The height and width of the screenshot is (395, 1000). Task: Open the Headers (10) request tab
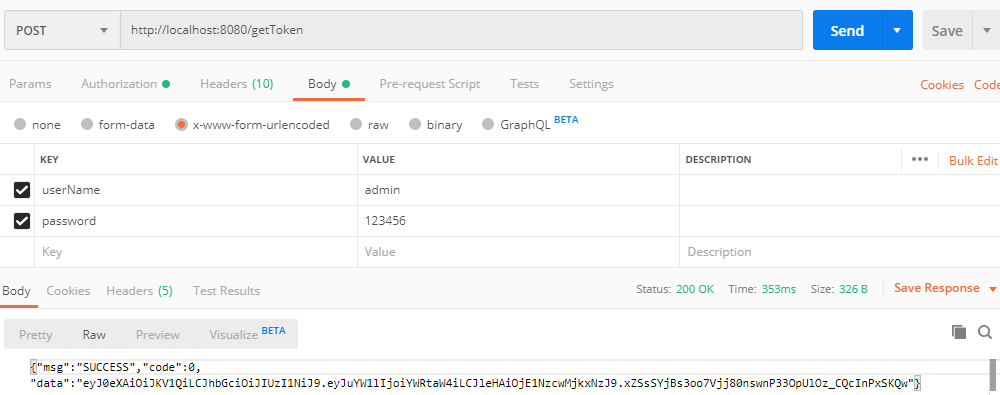[237, 84]
